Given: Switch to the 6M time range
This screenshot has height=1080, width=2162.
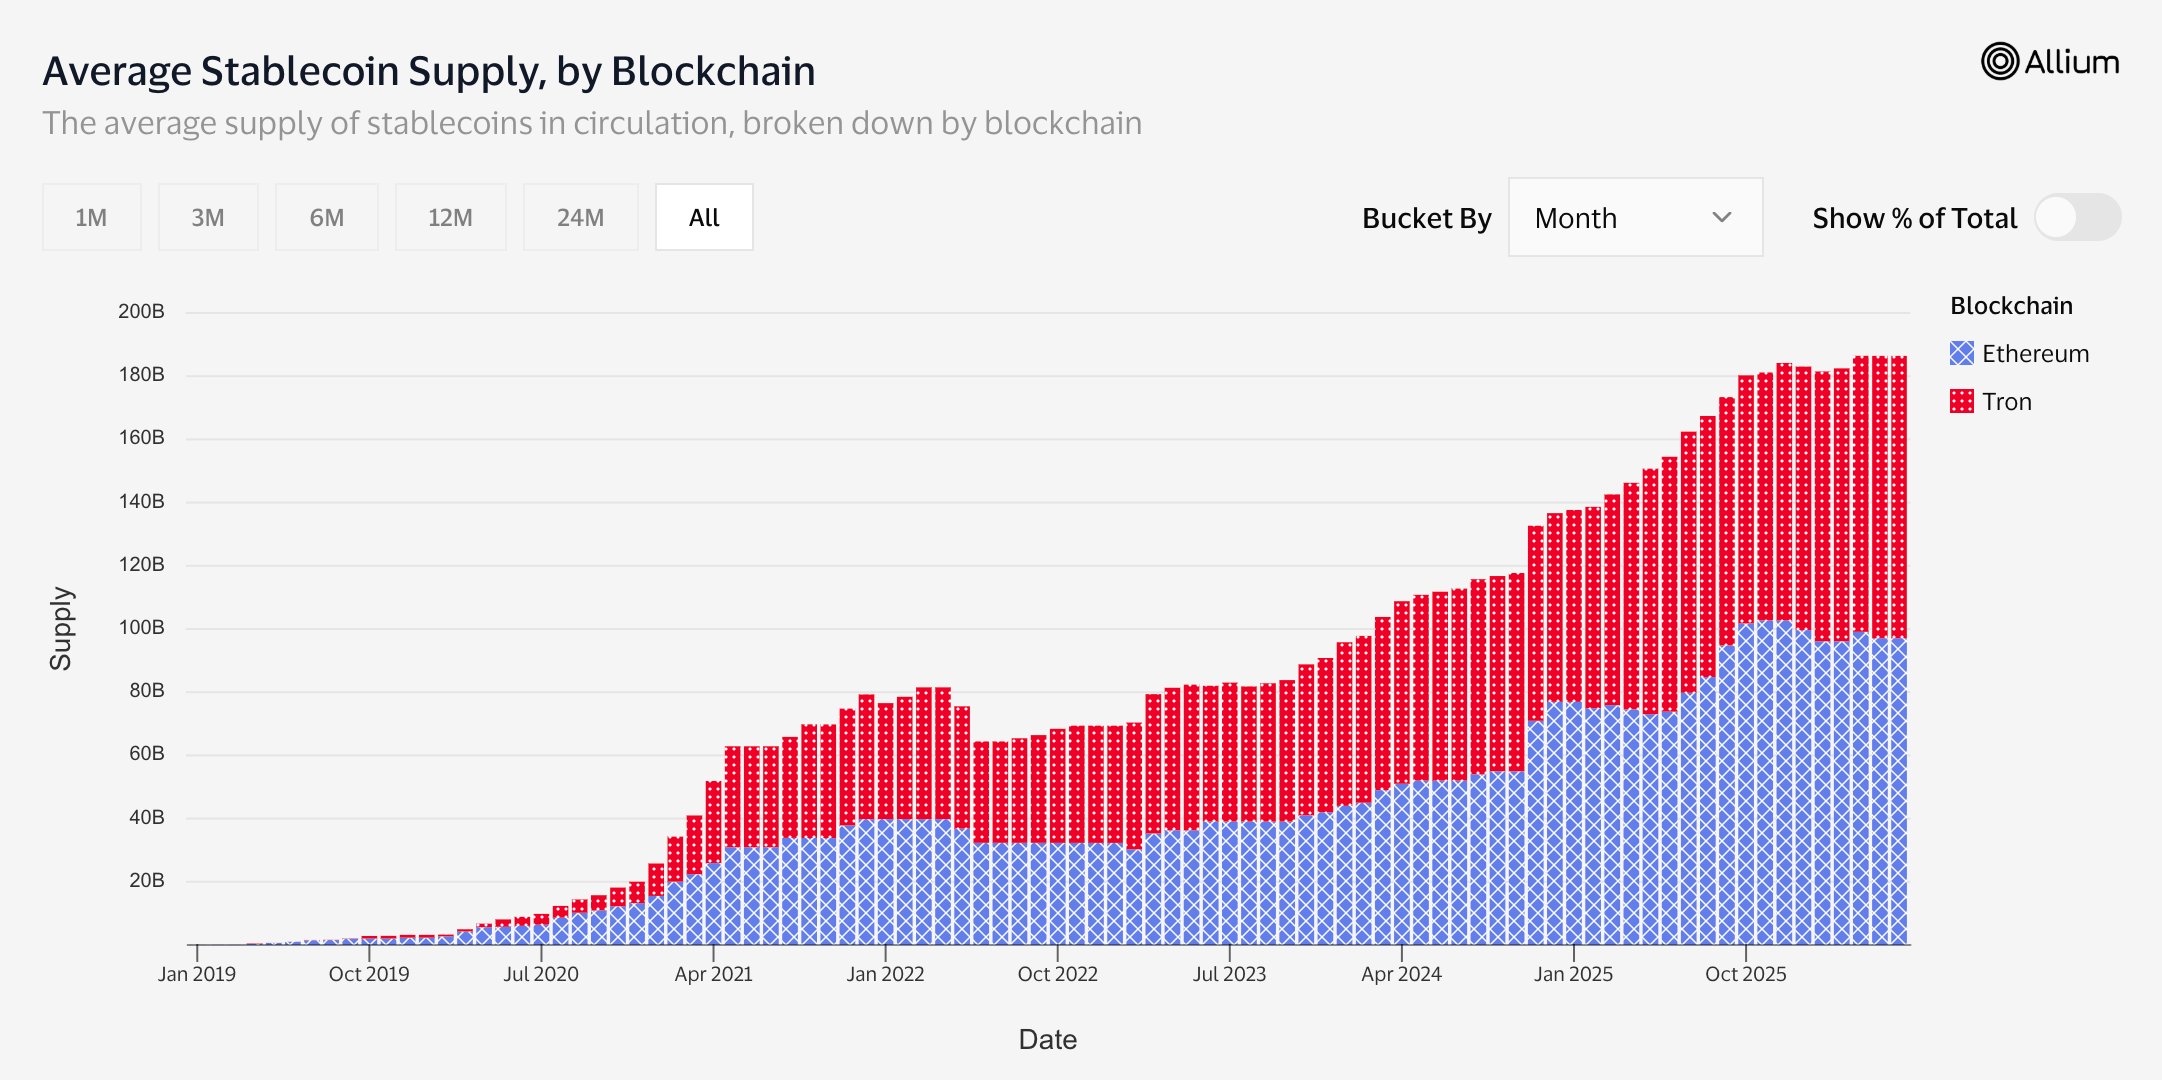Looking at the screenshot, I should 326,217.
